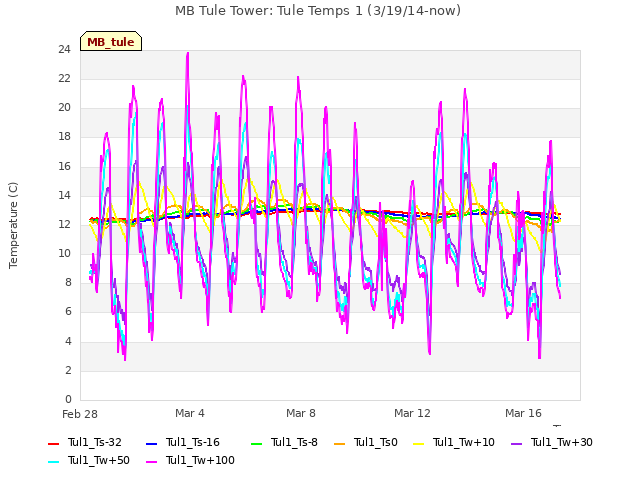Click the 16 y-axis tick label

(x=64, y=166)
